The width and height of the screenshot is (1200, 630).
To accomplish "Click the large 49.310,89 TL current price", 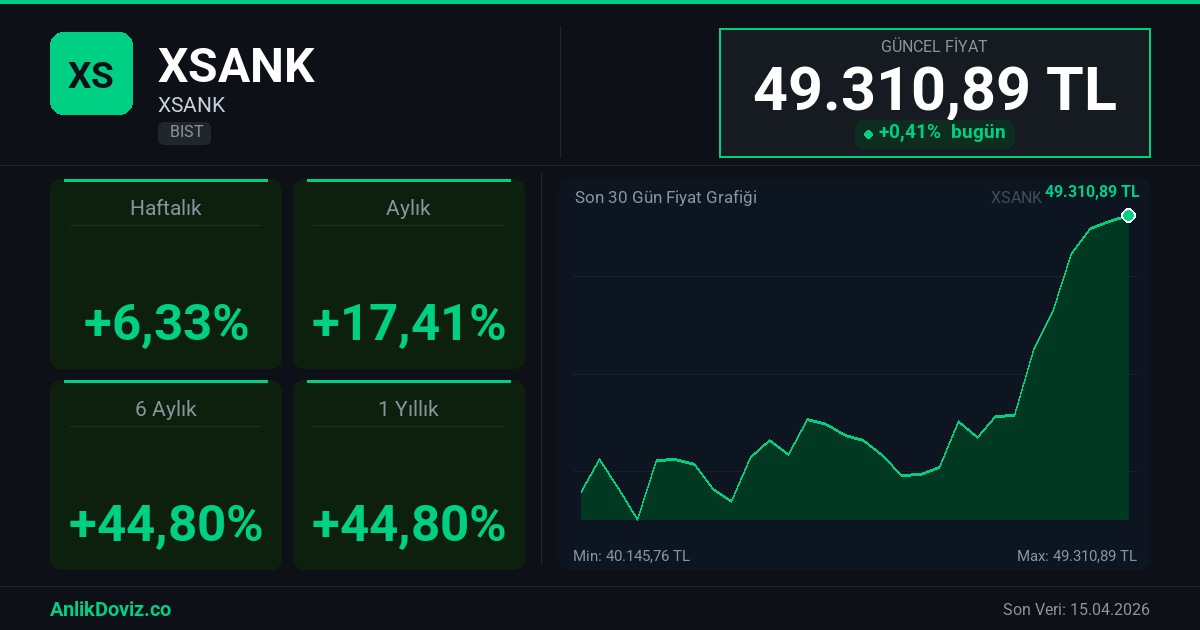I will [x=934, y=90].
